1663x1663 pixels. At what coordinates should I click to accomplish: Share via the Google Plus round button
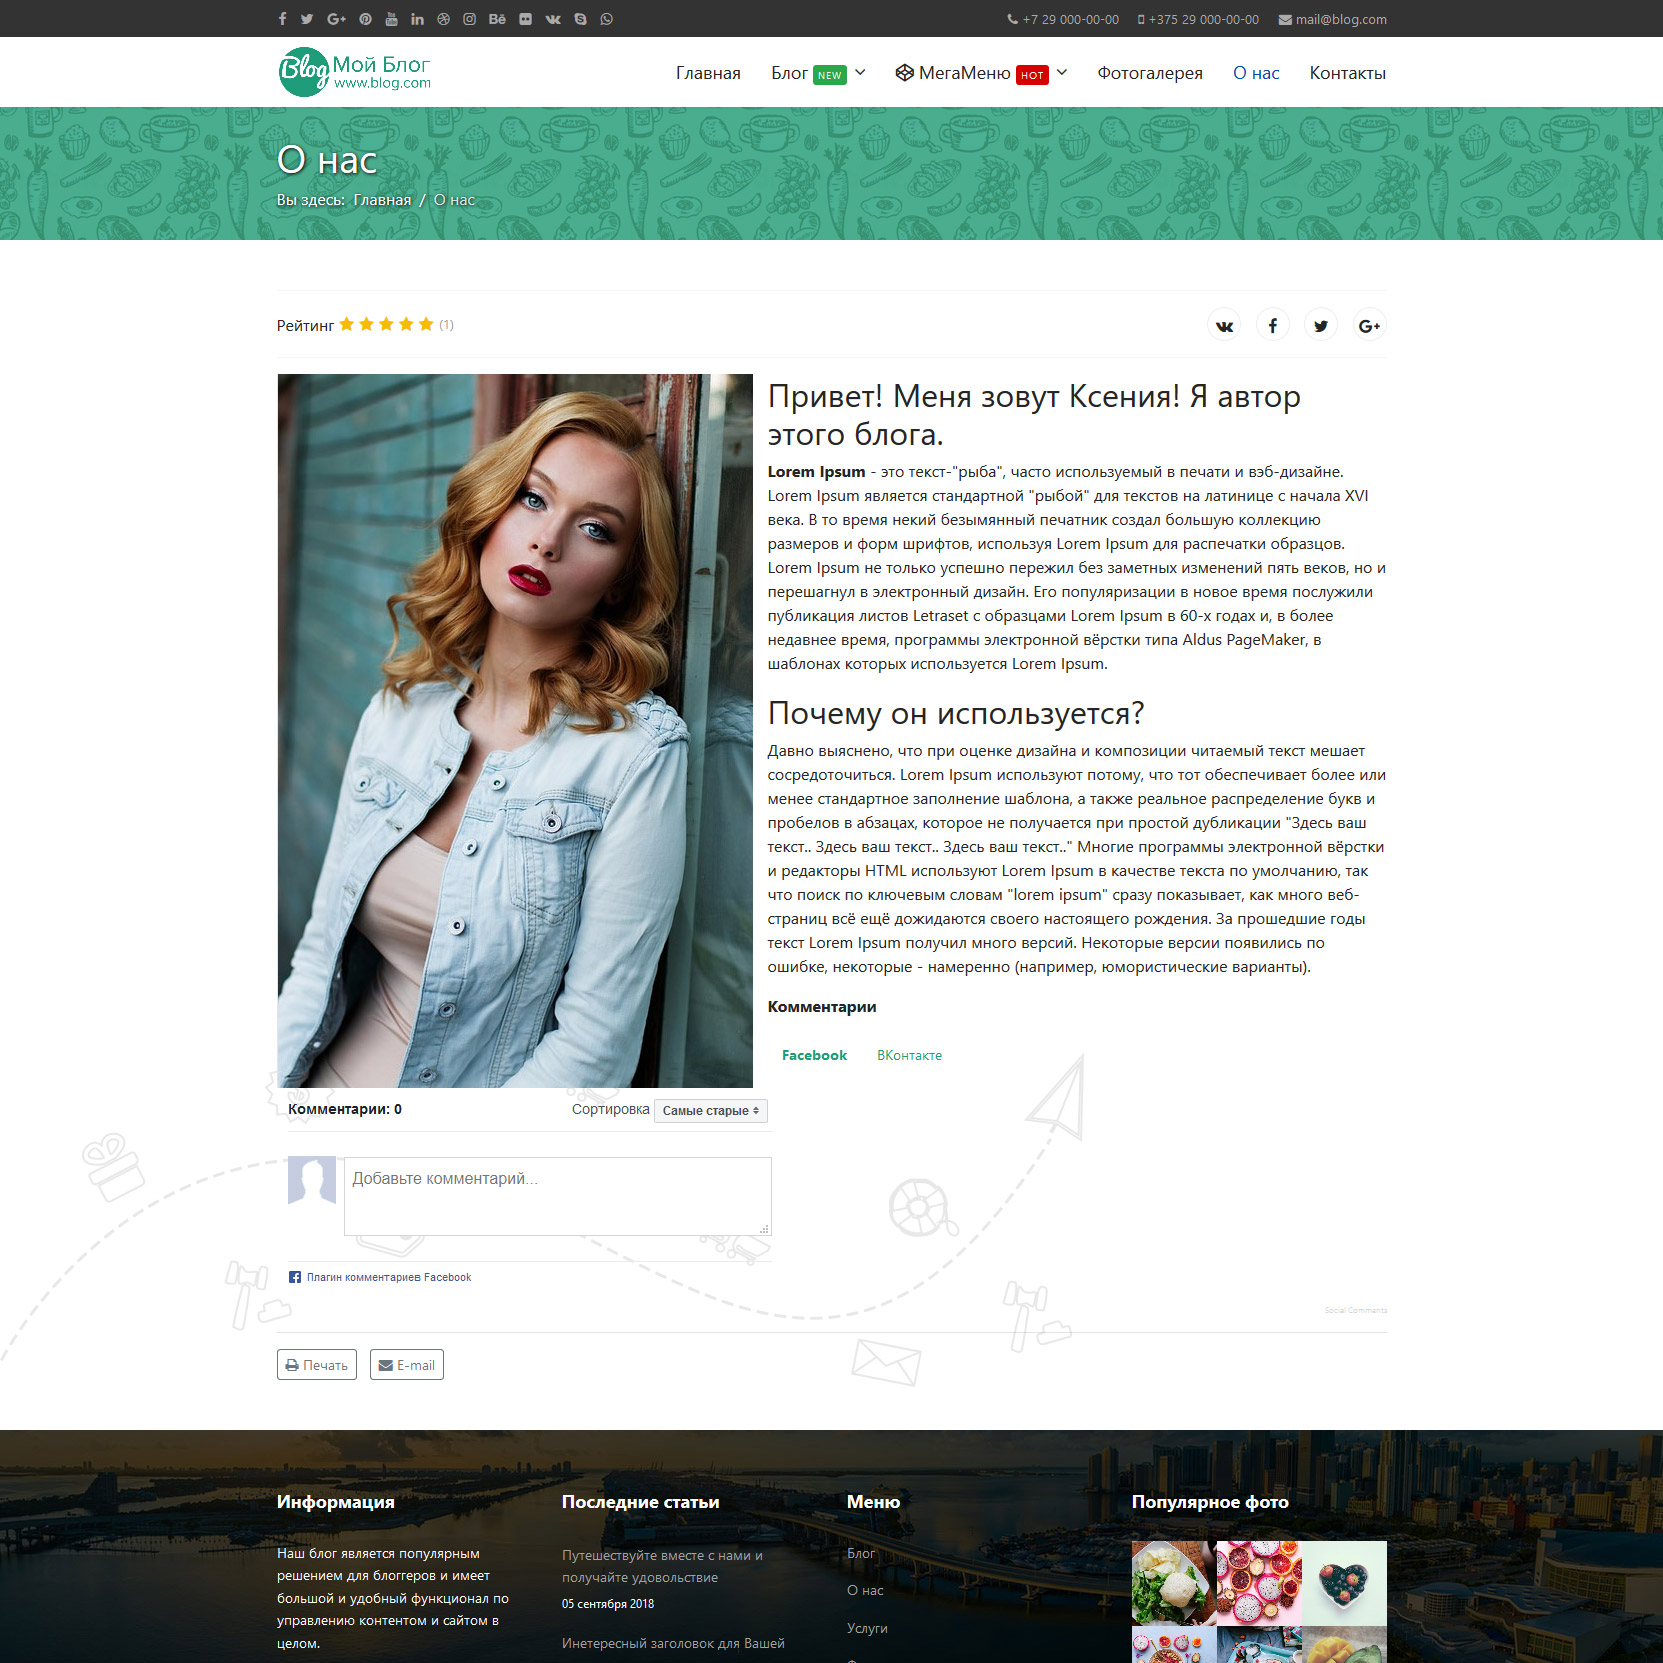pyautogui.click(x=1369, y=326)
